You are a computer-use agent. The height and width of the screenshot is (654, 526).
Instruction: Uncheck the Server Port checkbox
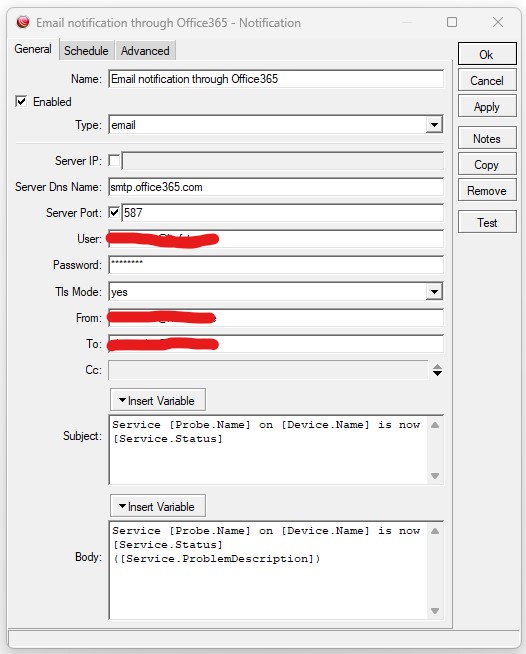point(114,213)
